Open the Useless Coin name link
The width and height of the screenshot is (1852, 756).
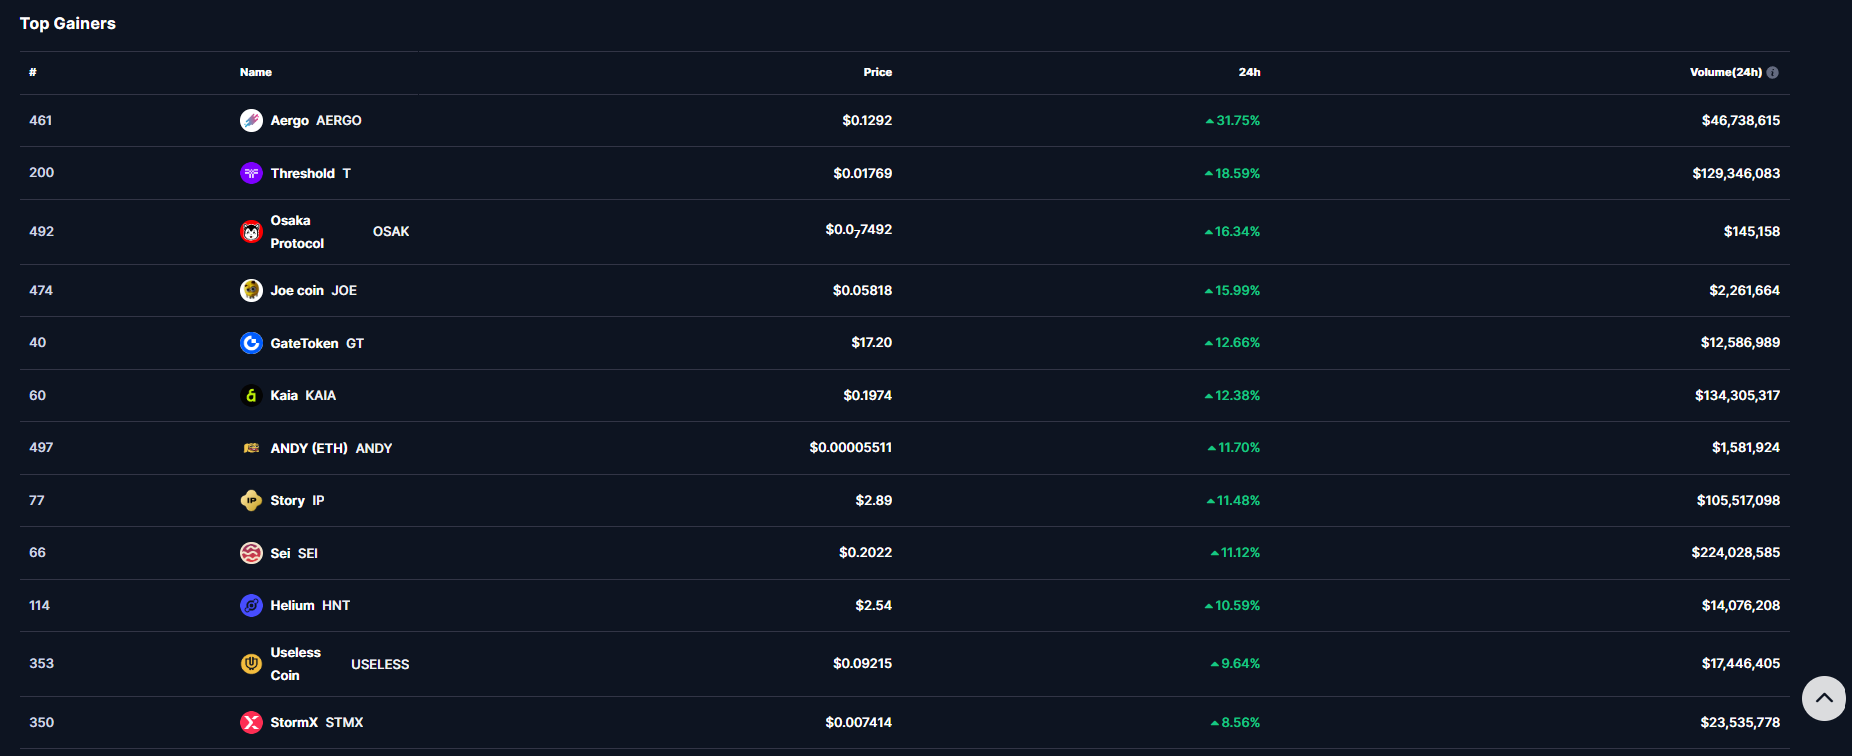(x=295, y=664)
